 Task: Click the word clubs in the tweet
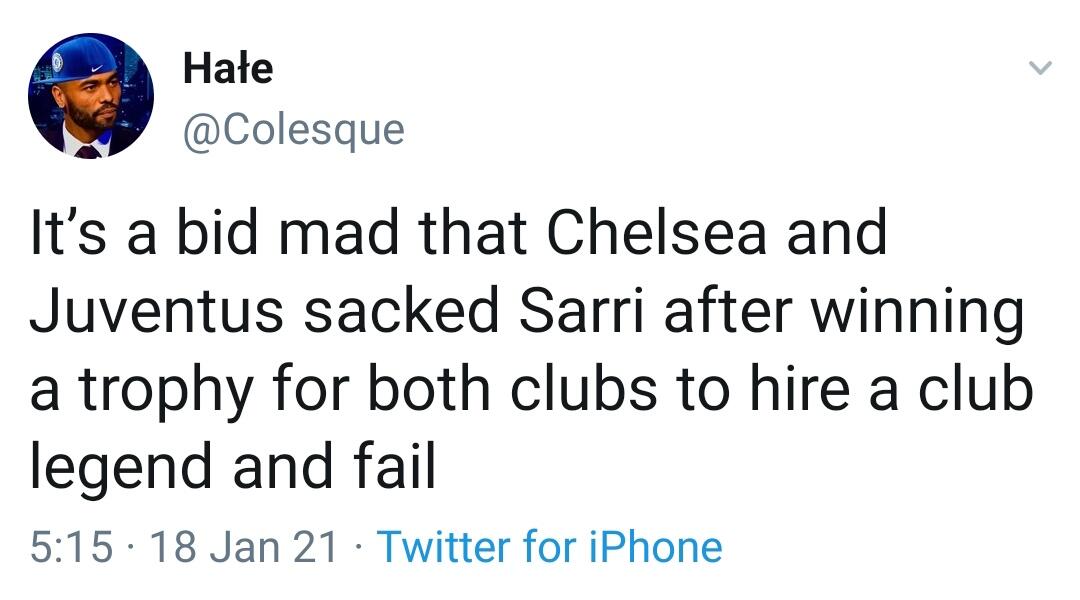[591, 390]
